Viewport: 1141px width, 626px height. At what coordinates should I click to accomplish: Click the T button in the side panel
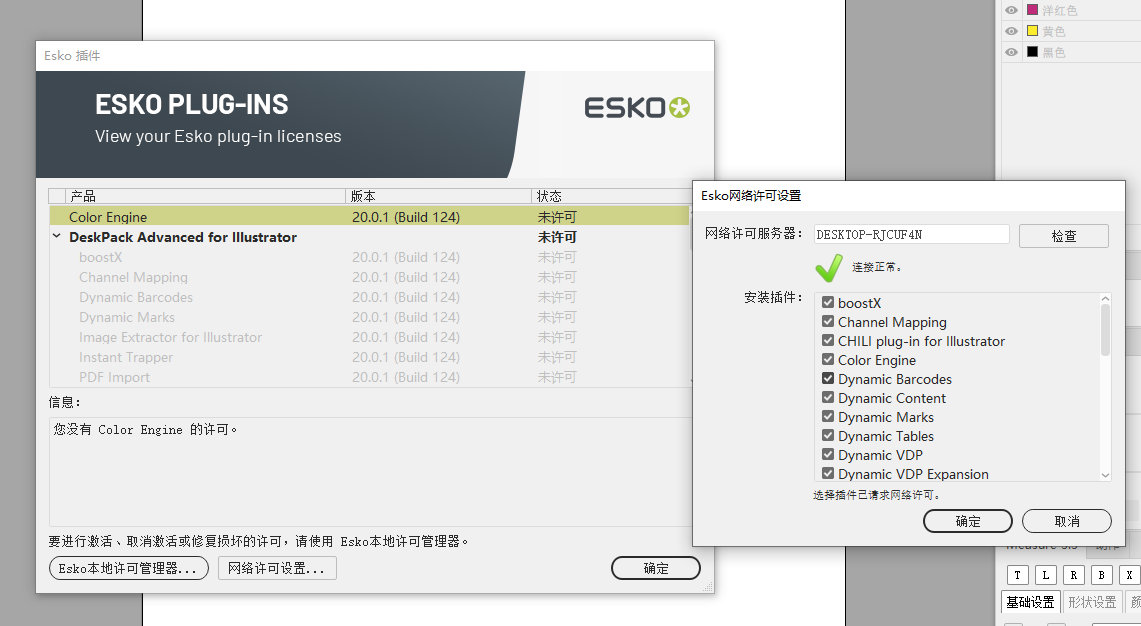tap(1017, 575)
